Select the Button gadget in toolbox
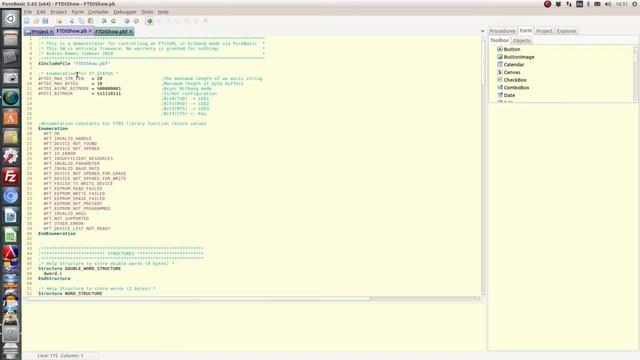Viewport: 640px width, 360px height. tap(512, 49)
